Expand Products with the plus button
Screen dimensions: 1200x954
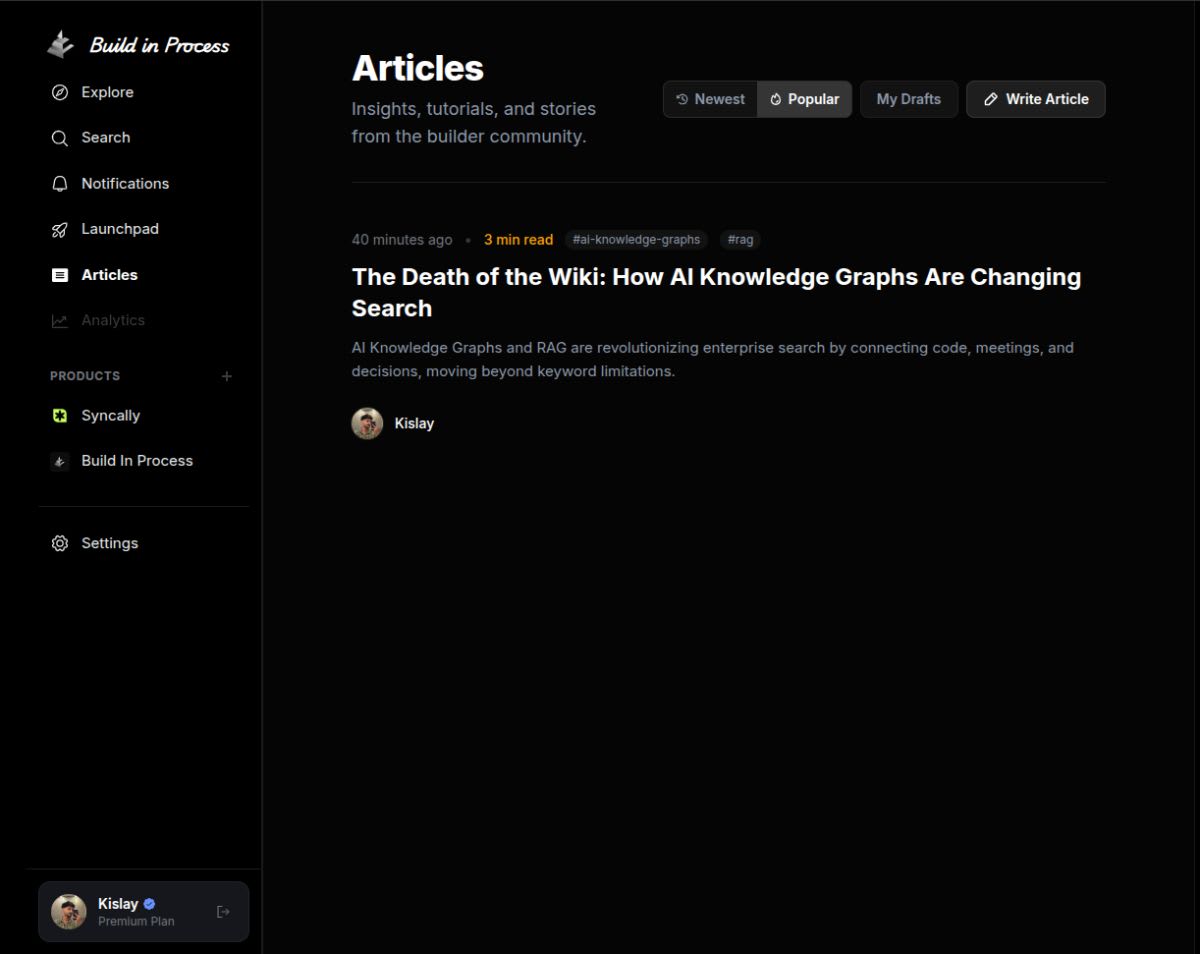pos(226,376)
